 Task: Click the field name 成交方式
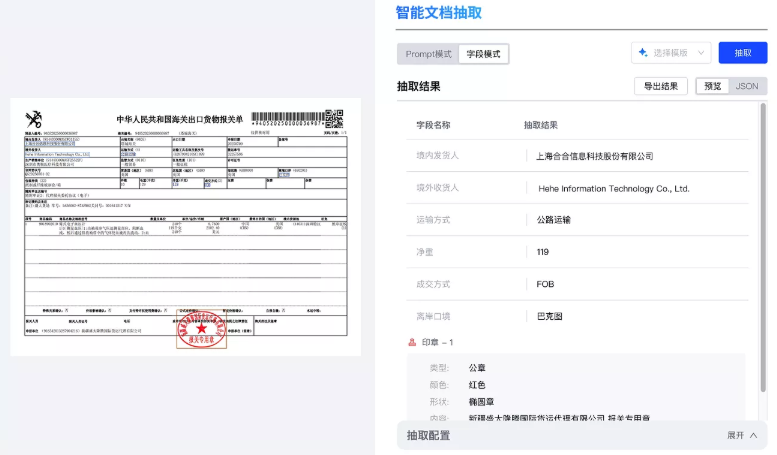(433, 284)
